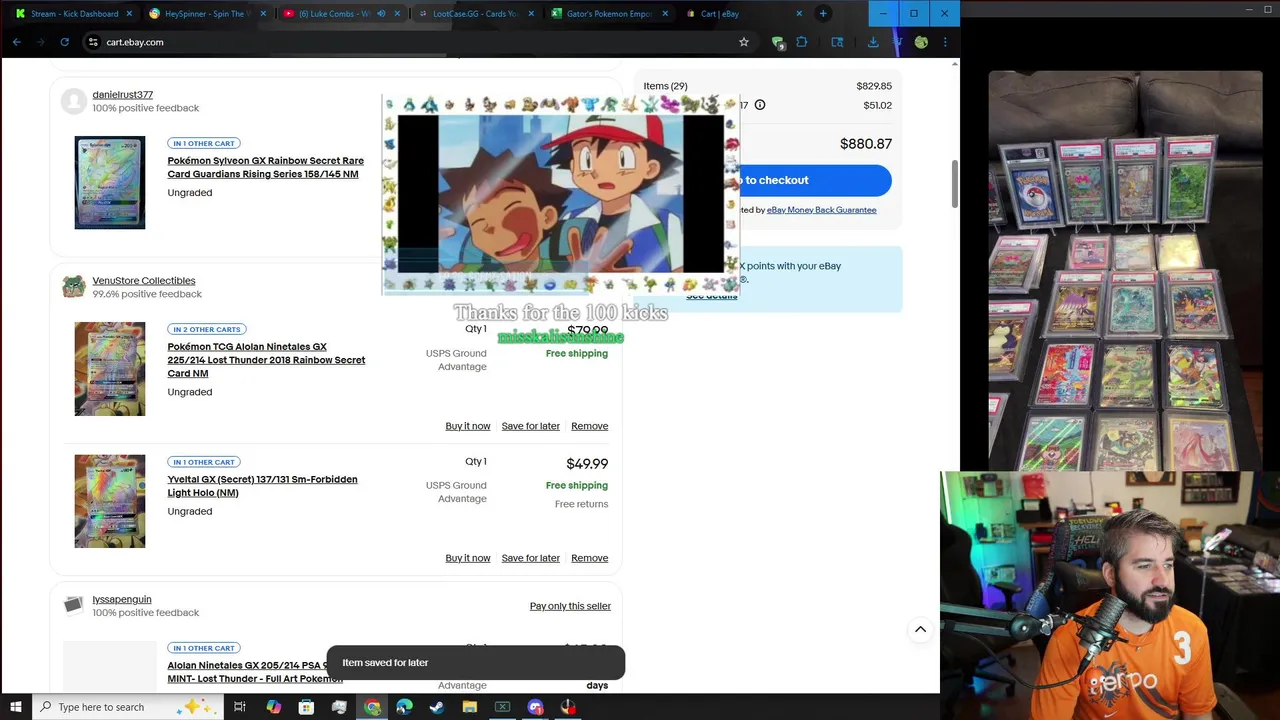
Task: Switch to Luke Combs YouTube tab
Action: (340, 14)
